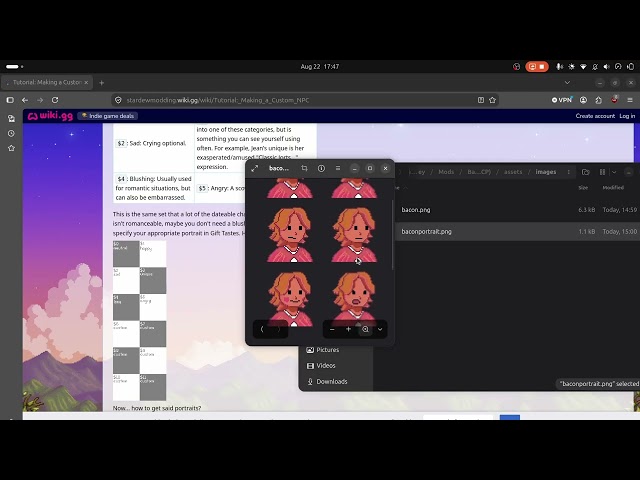Click the images breadcrumb in file manager
The image size is (640, 480).
(x=546, y=172)
